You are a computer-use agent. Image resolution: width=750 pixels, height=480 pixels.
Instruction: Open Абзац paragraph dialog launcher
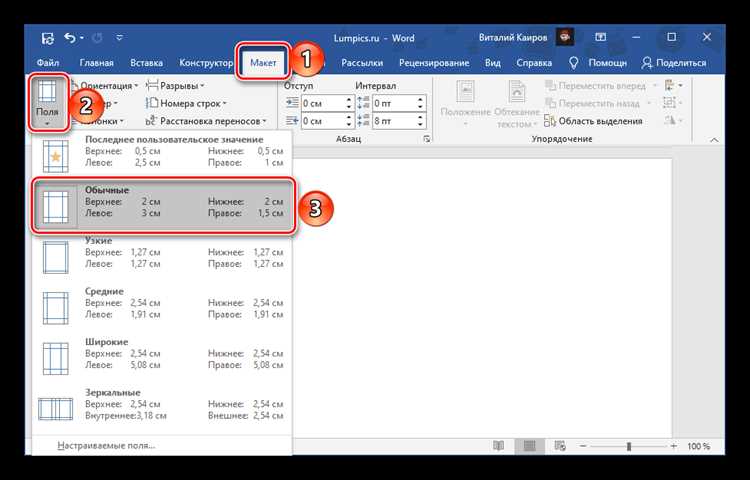tap(427, 139)
